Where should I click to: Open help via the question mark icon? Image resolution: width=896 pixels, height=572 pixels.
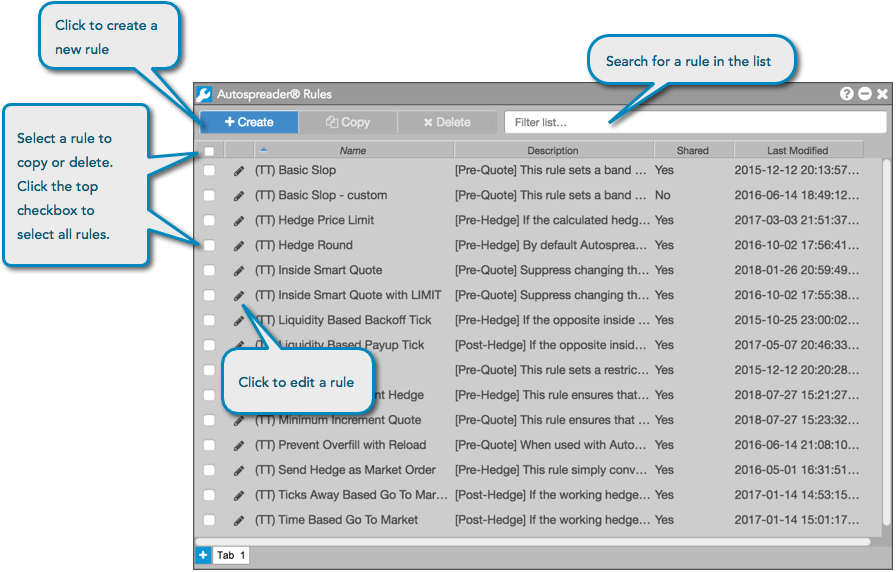point(846,94)
